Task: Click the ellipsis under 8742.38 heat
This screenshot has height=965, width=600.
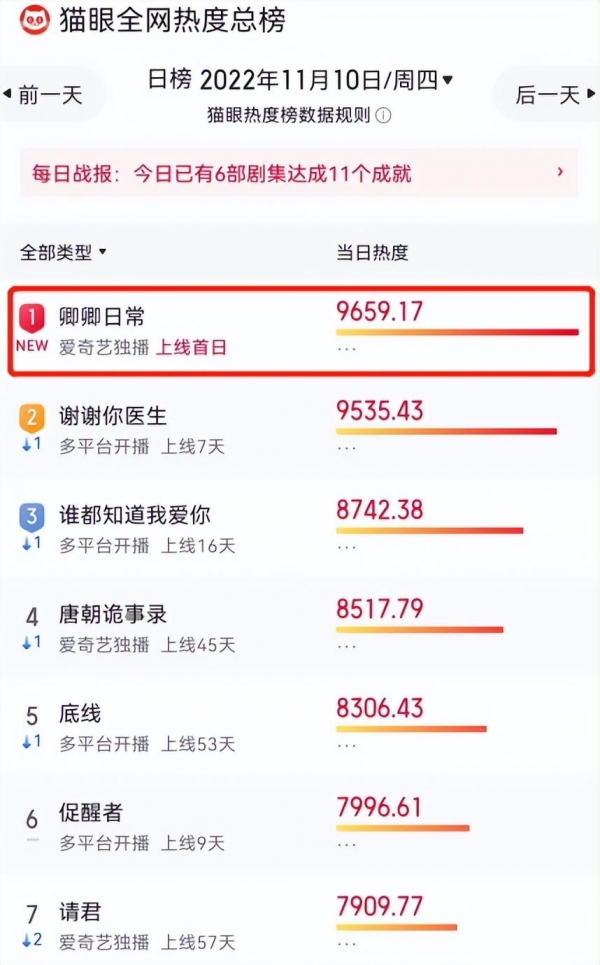Action: click(347, 547)
